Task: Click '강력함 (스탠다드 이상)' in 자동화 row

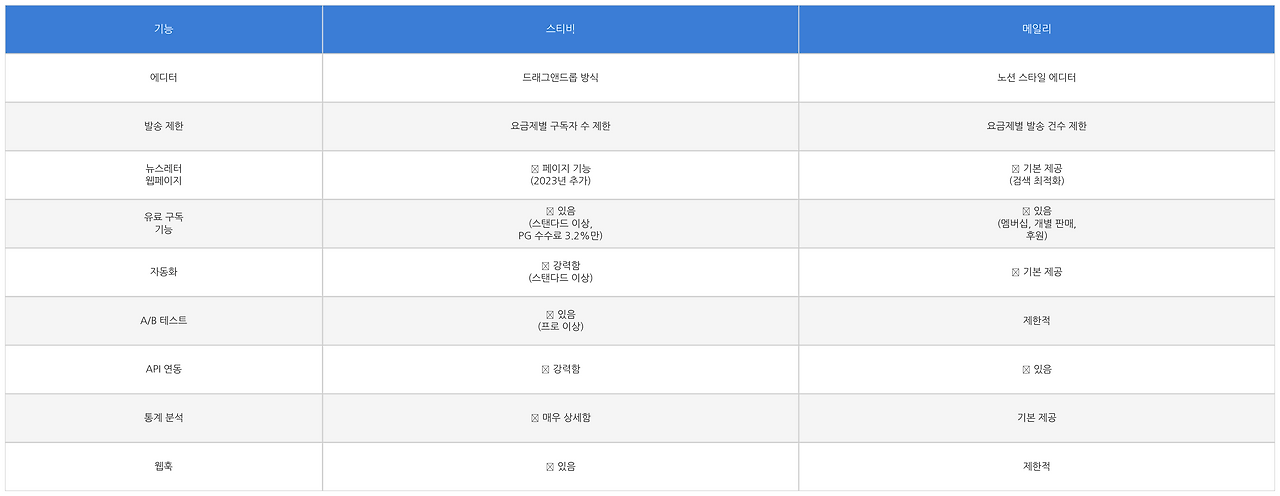Action: pyautogui.click(x=560, y=272)
